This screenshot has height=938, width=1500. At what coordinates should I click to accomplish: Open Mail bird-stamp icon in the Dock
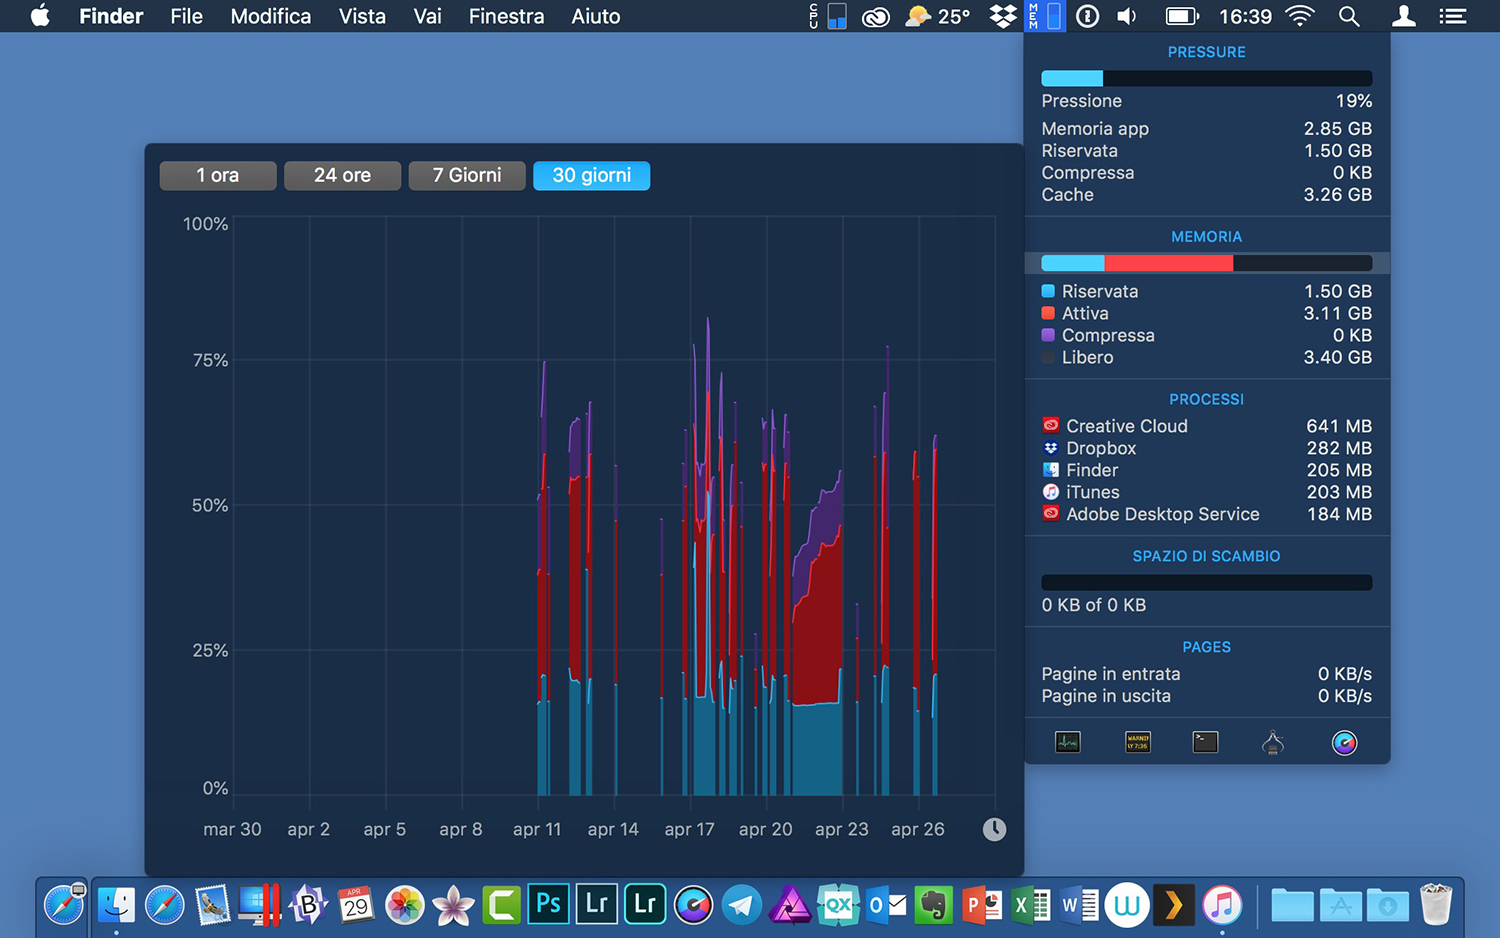click(213, 905)
